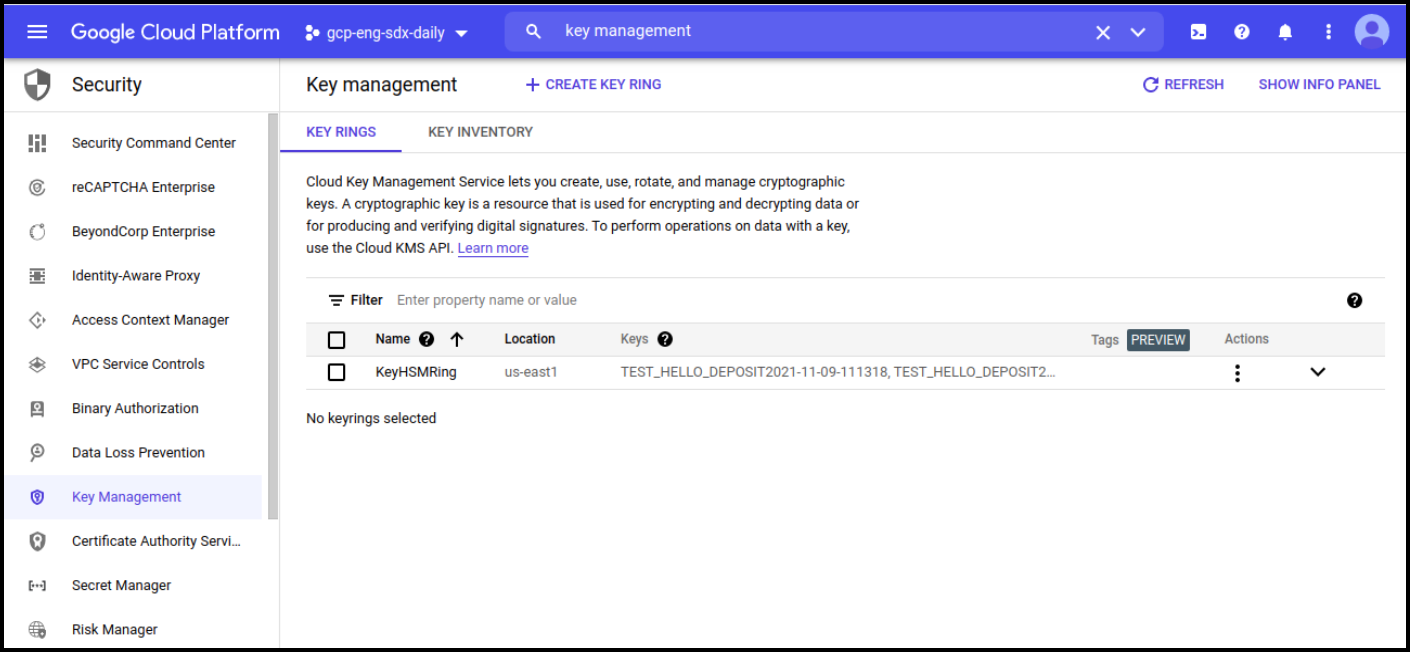Open the Security Command Center section

(x=153, y=142)
